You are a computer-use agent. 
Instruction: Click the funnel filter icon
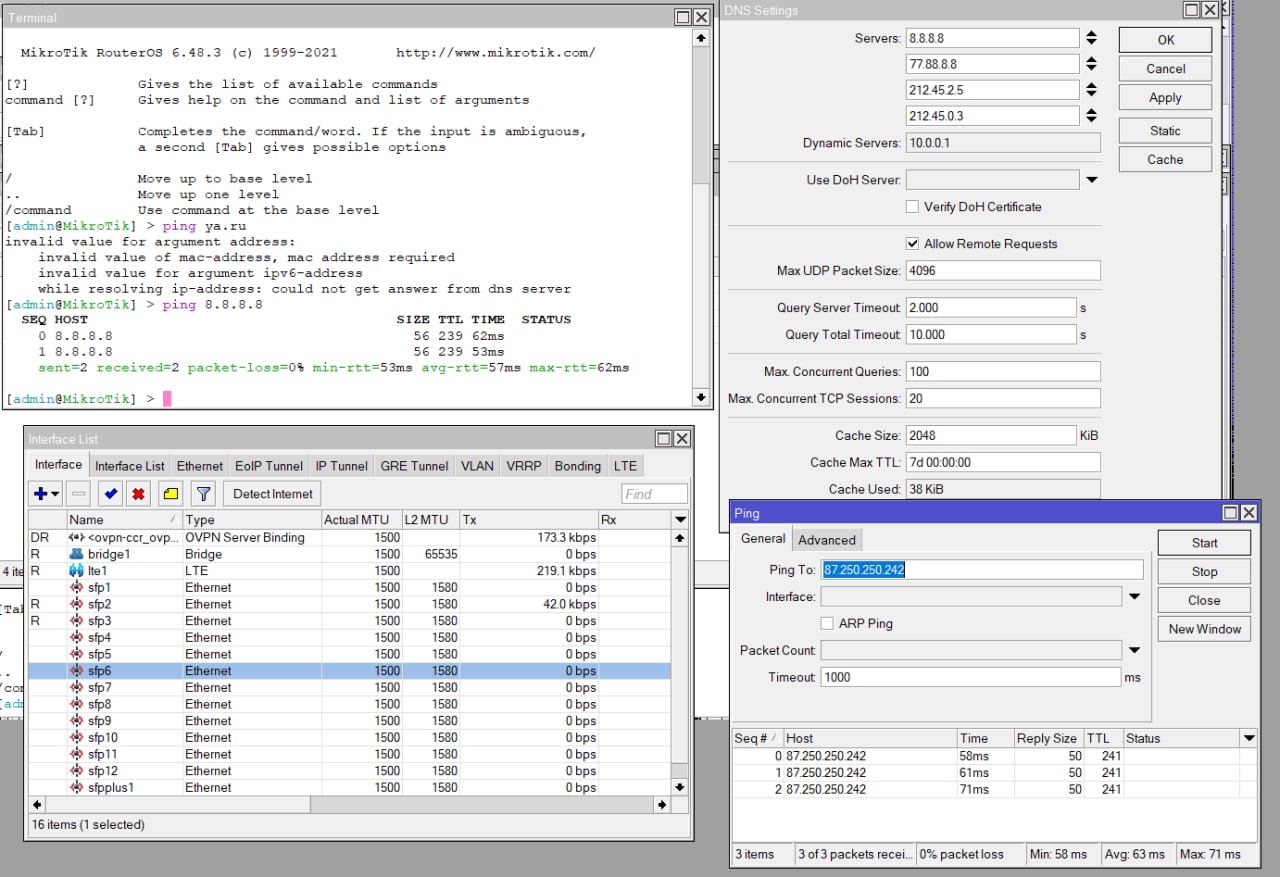[203, 493]
